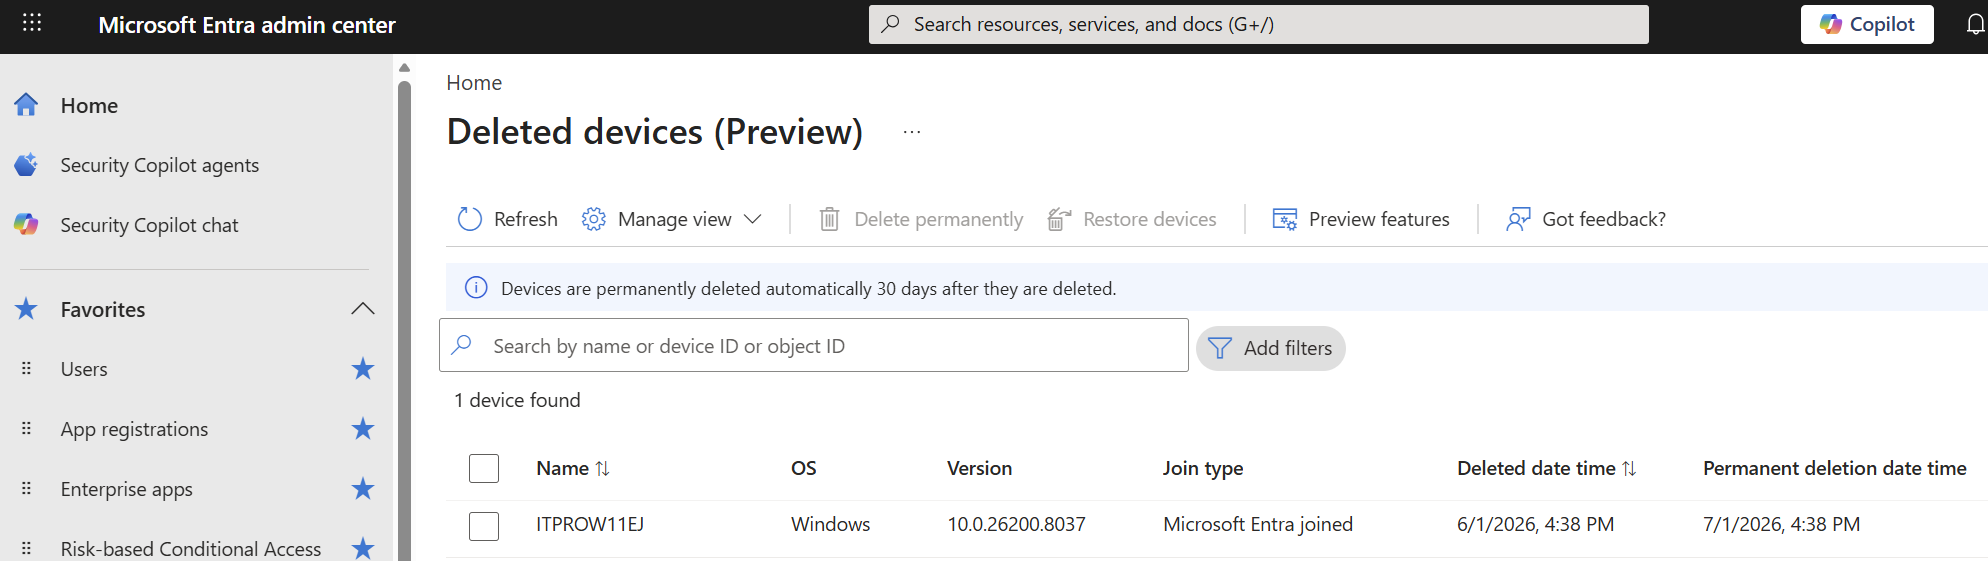Go to Security Copilot chat

tap(149, 225)
